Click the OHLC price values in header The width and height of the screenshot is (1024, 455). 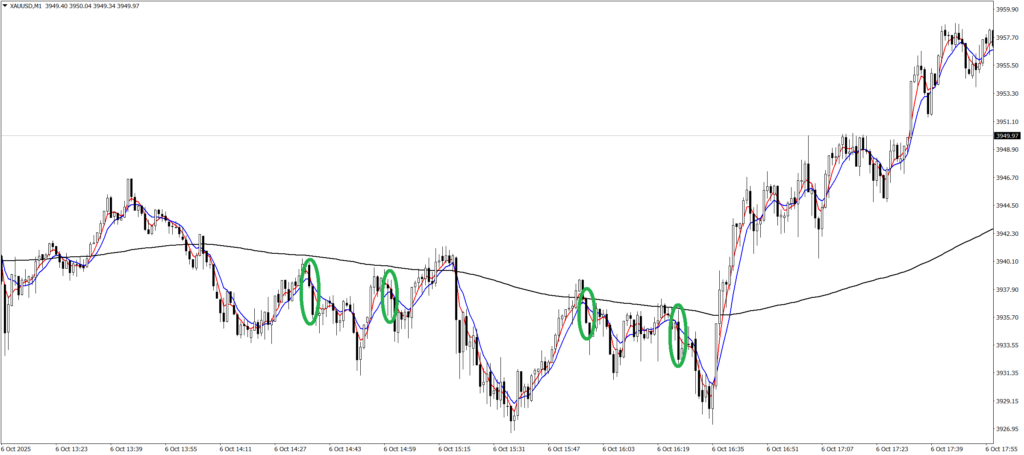point(104,6)
